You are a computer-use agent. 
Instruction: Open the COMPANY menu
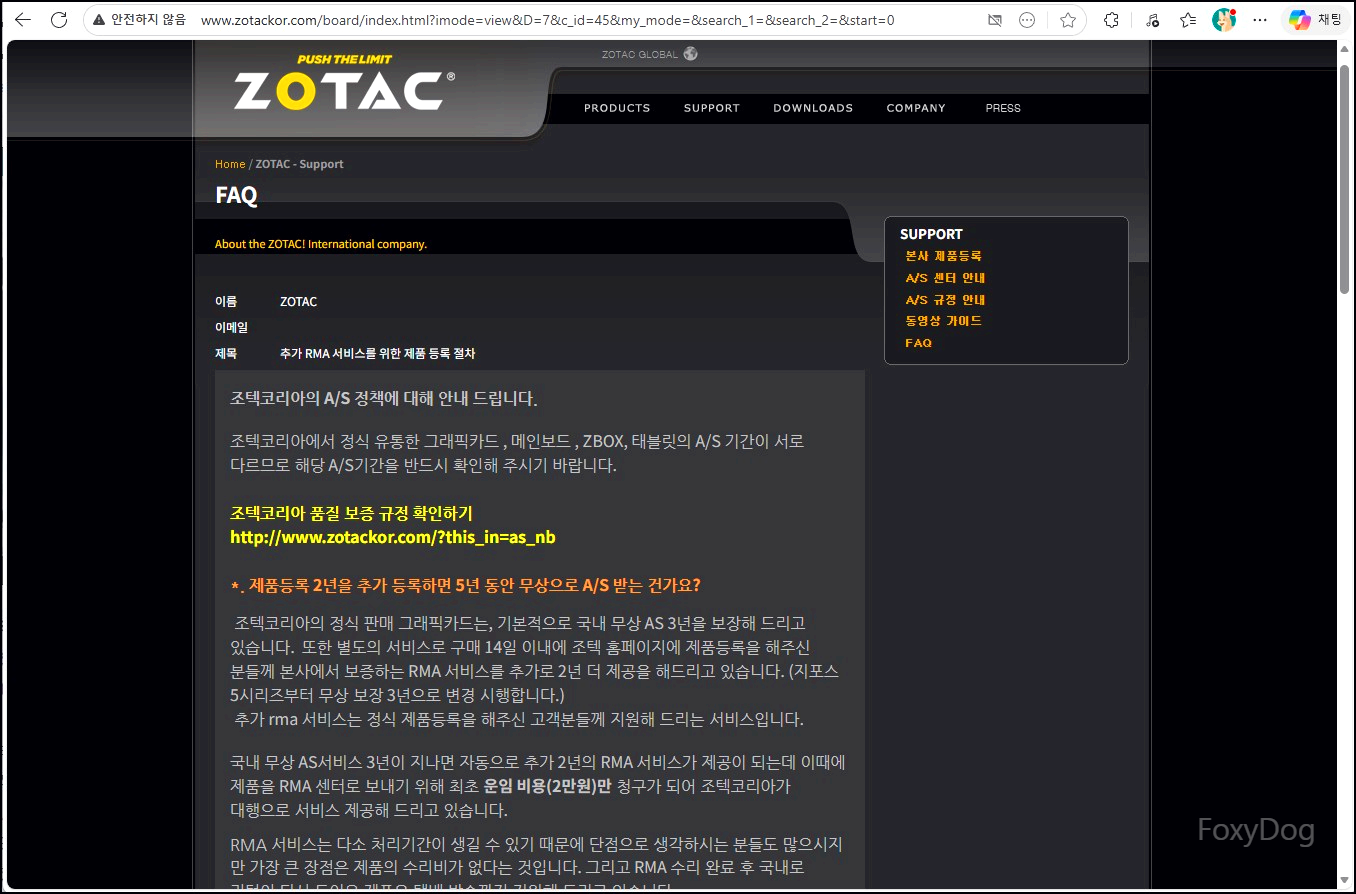pos(916,108)
